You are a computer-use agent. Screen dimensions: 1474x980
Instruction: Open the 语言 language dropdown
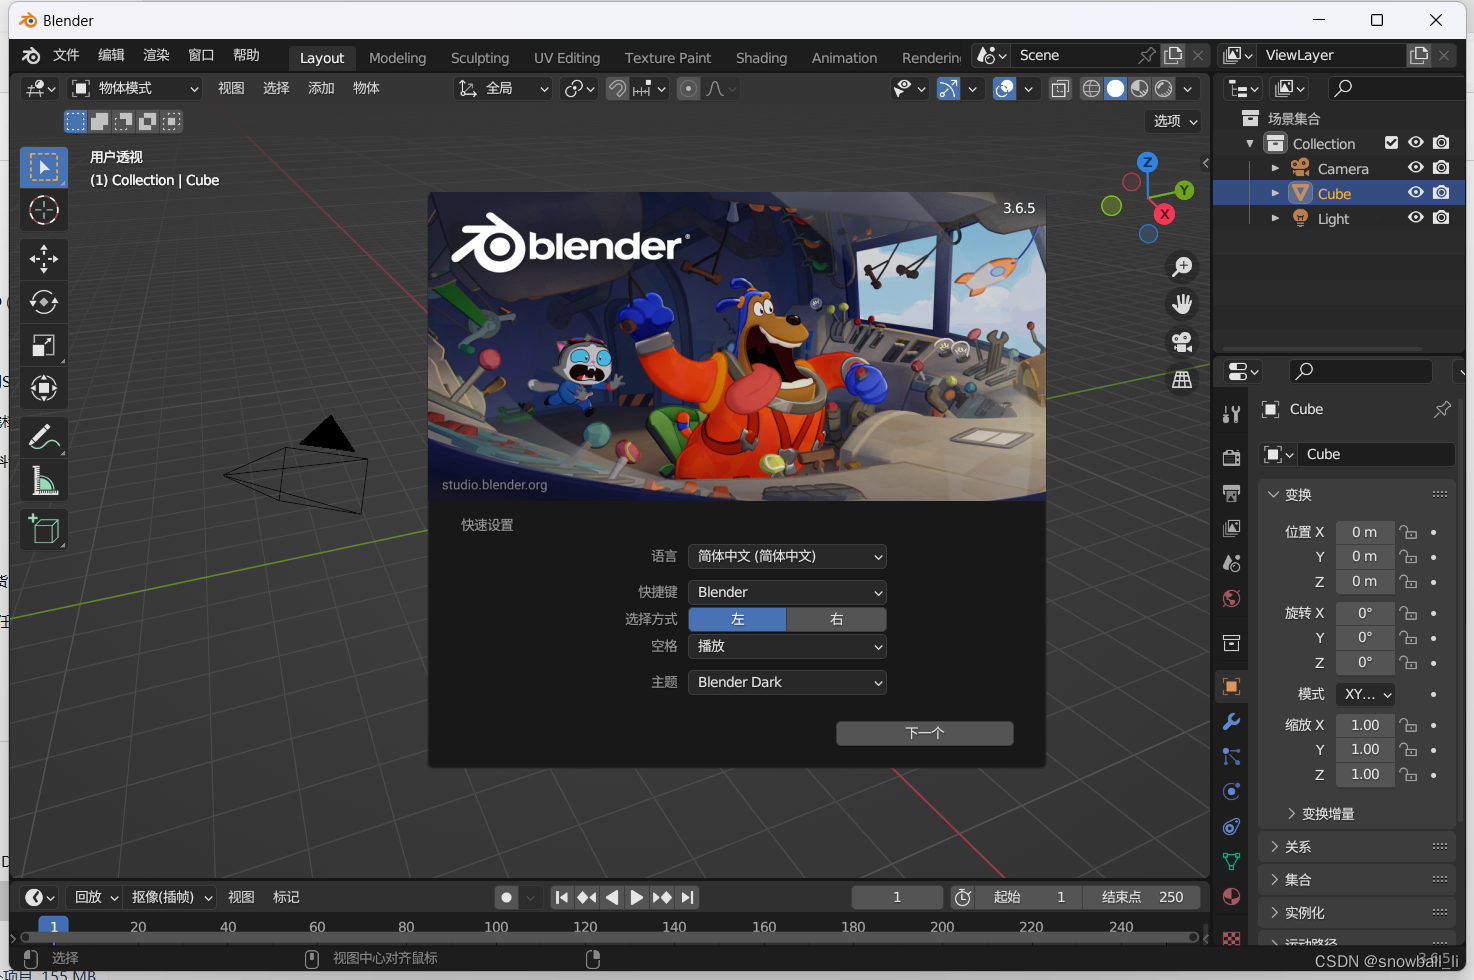click(x=787, y=556)
